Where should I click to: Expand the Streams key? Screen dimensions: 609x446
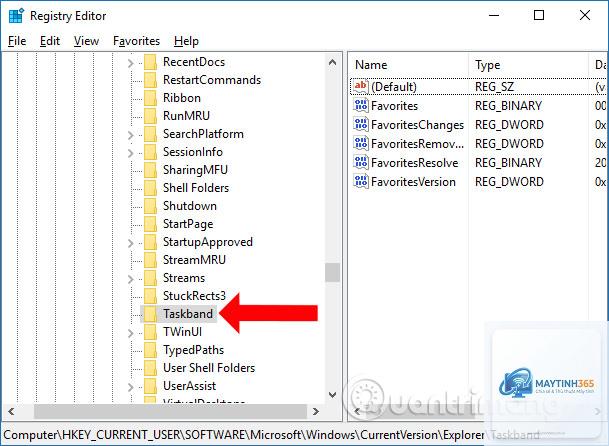[x=130, y=279]
